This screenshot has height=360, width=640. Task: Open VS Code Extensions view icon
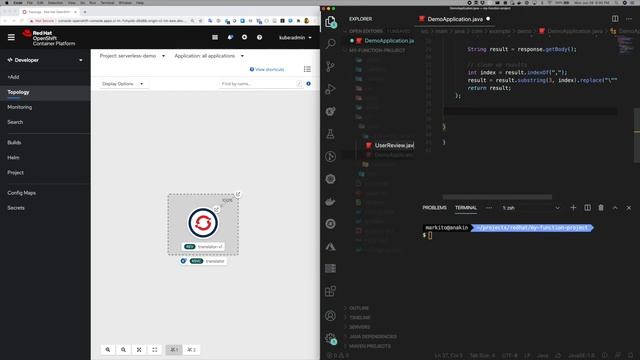[x=331, y=291]
